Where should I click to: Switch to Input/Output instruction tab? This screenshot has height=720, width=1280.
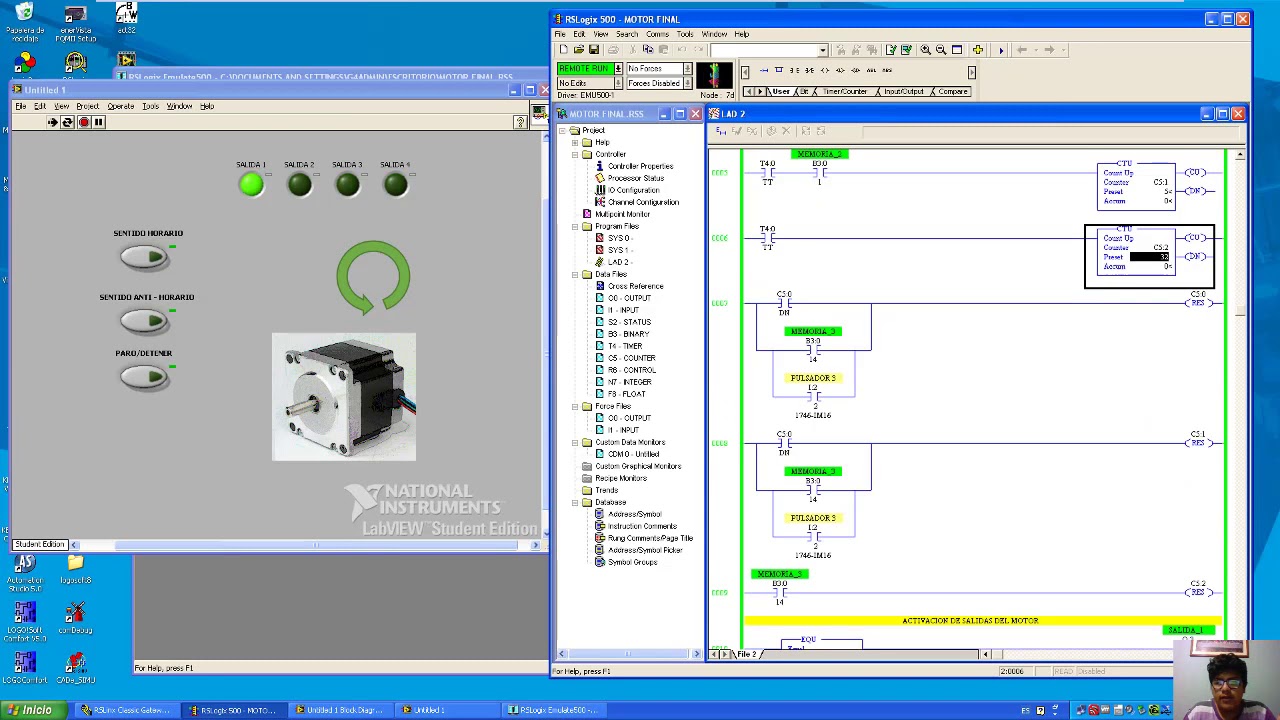(903, 92)
